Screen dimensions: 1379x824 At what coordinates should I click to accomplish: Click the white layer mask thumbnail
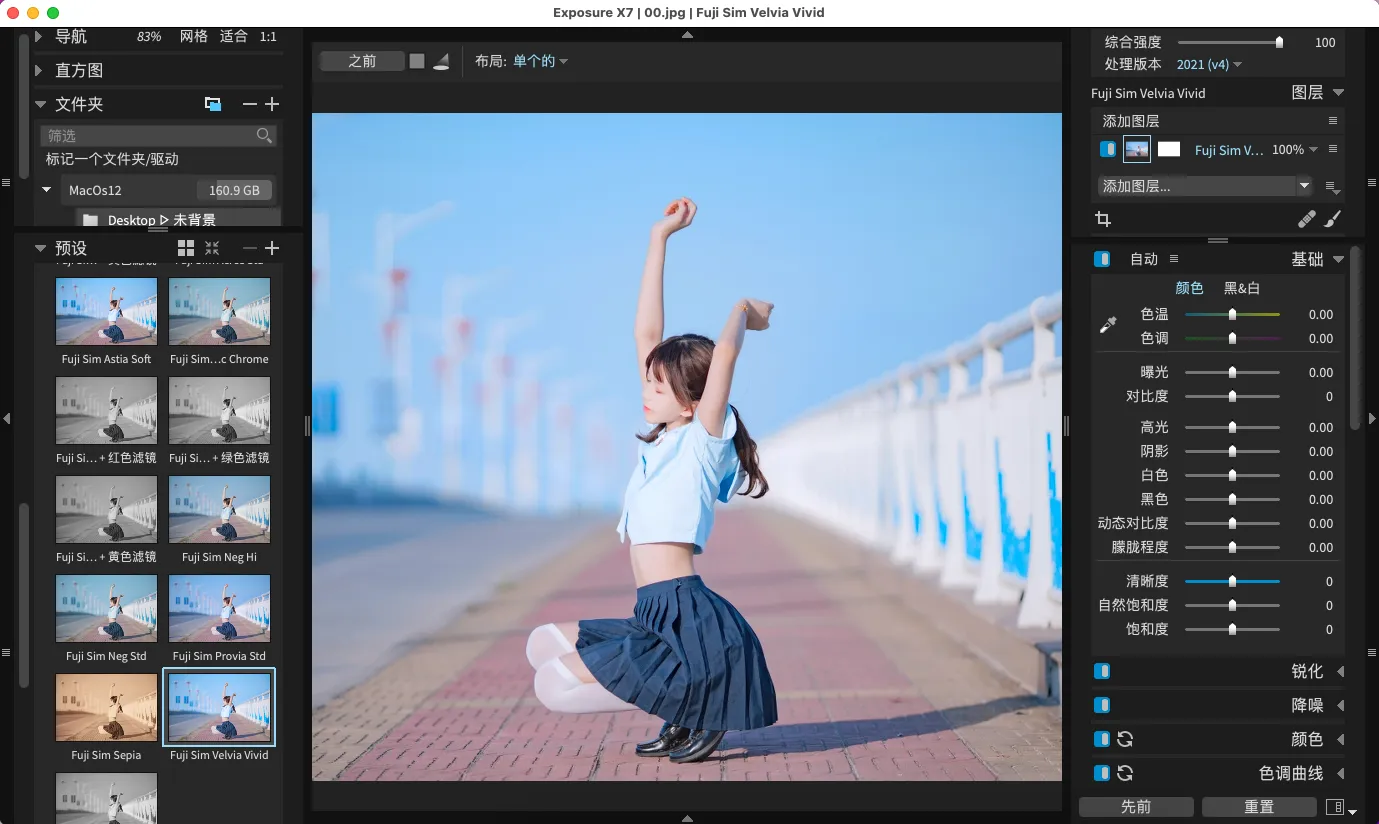1169,149
